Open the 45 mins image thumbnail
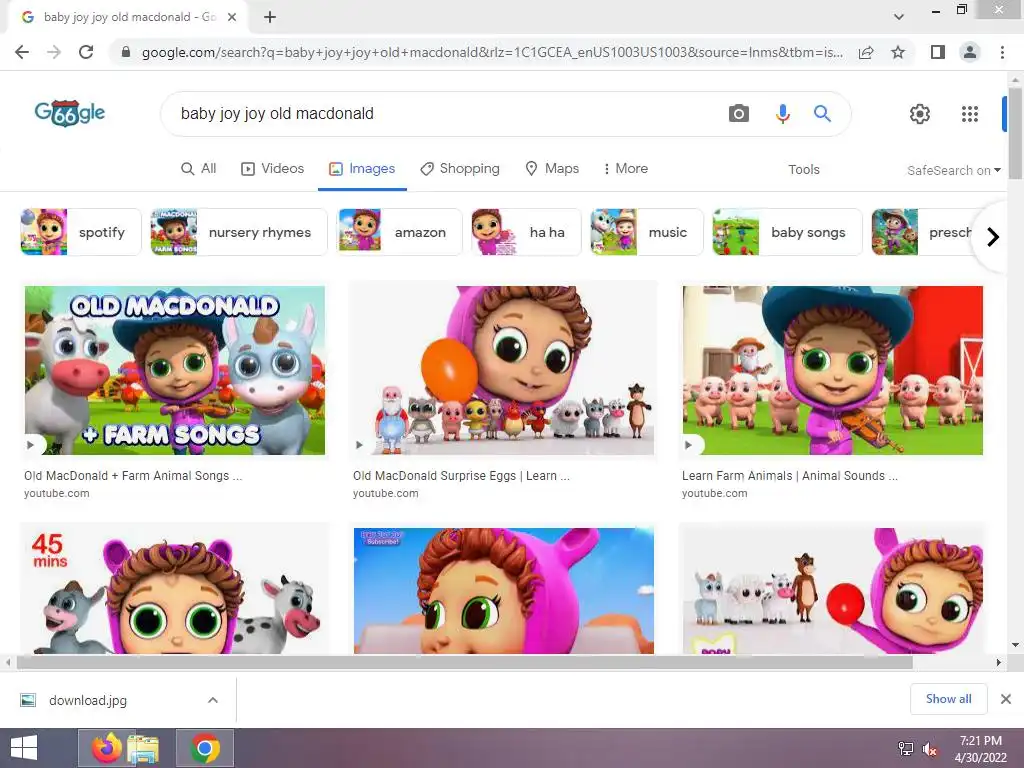1024x768 pixels. [x=174, y=591]
